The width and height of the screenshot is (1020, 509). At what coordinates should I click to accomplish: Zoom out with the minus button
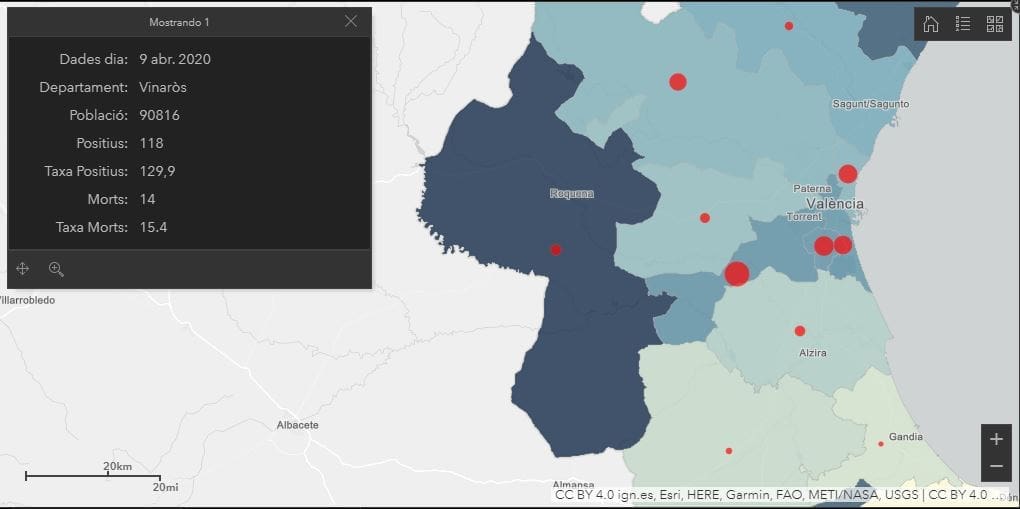[x=996, y=466]
